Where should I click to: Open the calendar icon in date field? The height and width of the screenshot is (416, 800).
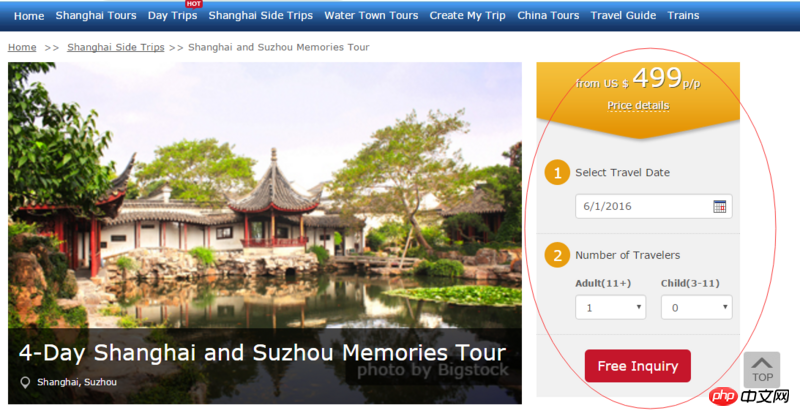coord(719,207)
